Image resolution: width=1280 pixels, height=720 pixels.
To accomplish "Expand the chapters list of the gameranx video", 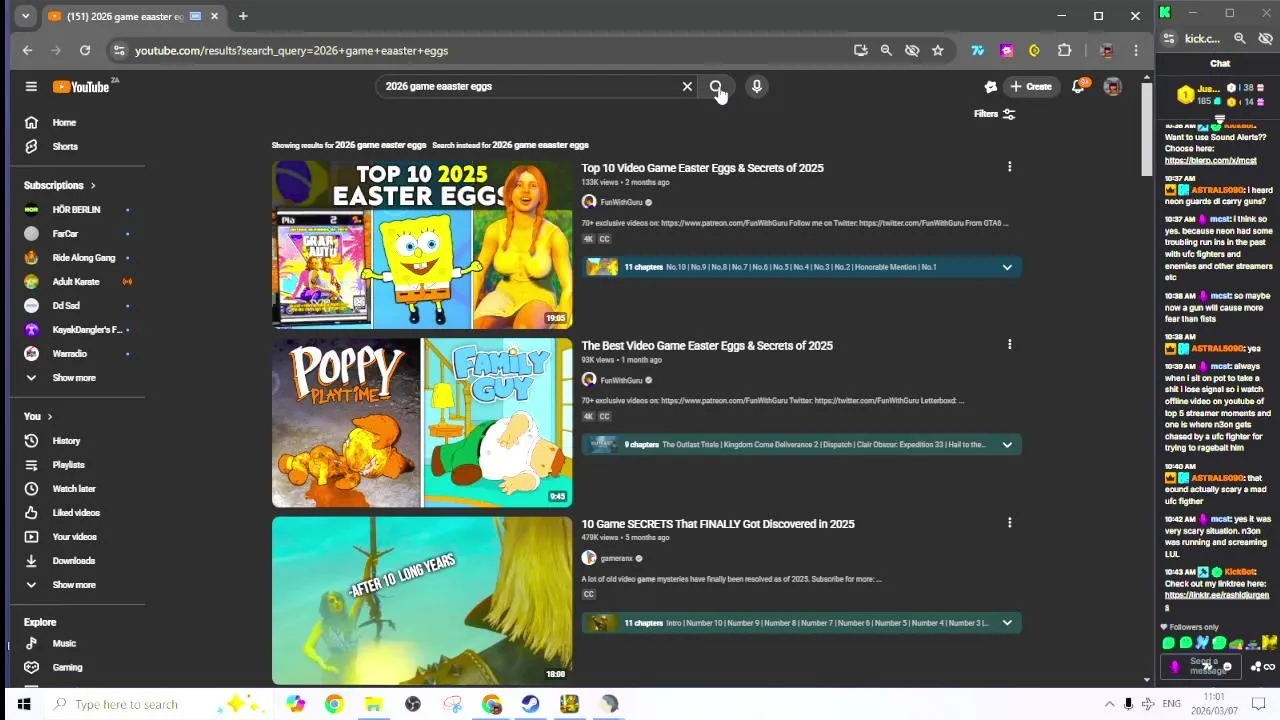I will tap(1007, 623).
